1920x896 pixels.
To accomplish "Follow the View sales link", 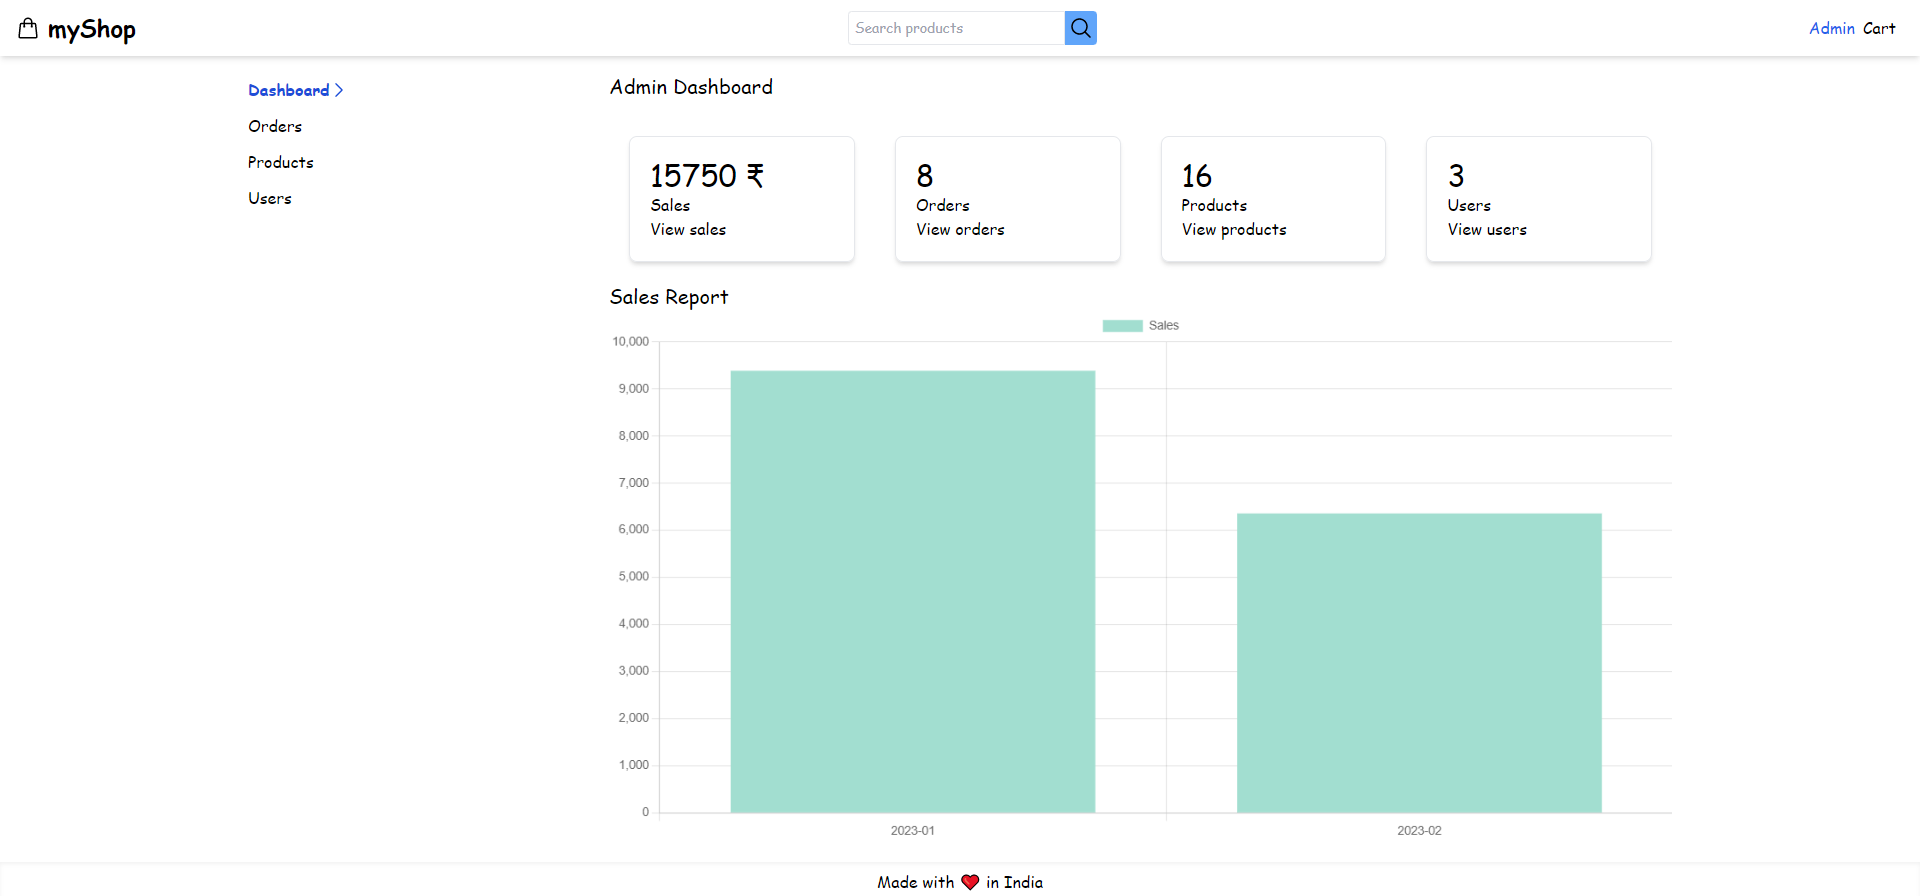I will tap(688, 229).
